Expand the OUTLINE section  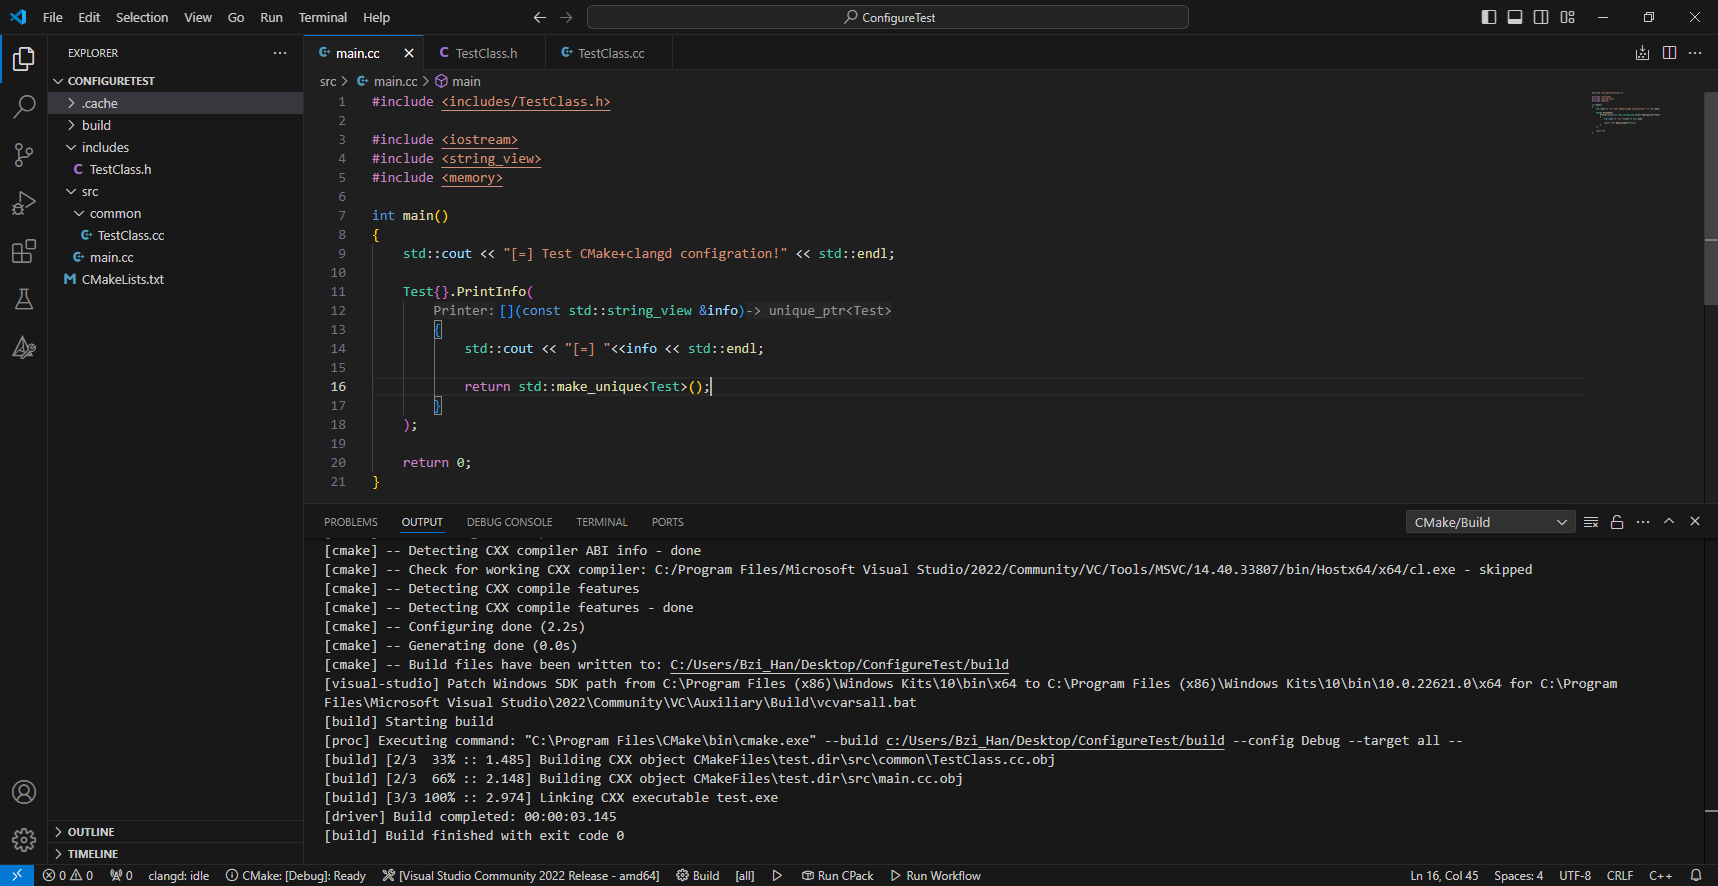(x=176, y=832)
